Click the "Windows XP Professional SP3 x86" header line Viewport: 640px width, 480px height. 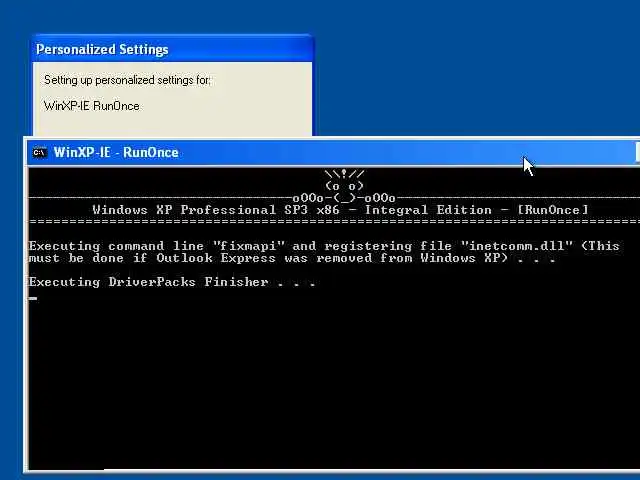pyautogui.click(x=340, y=210)
